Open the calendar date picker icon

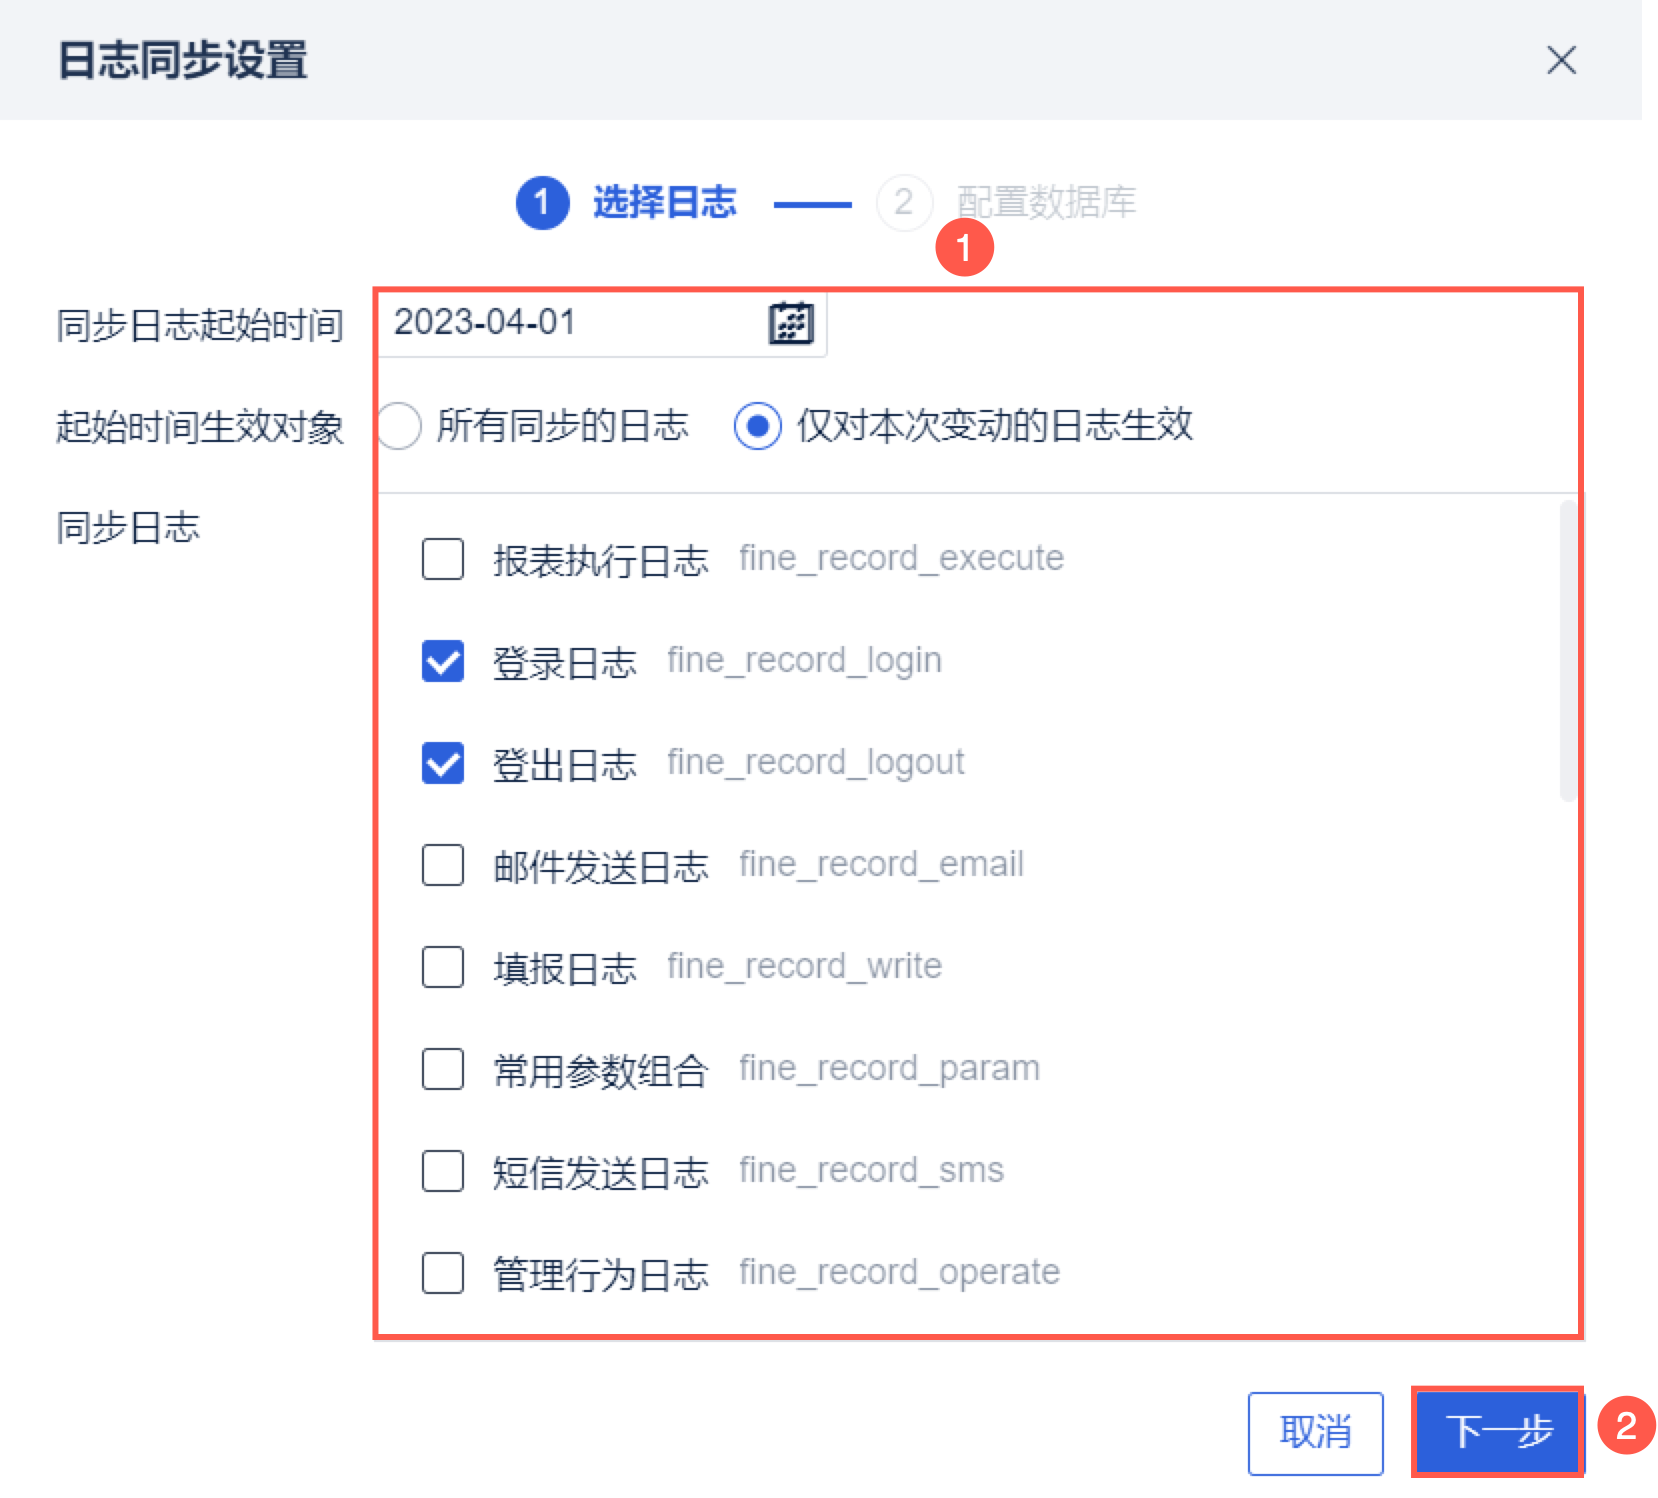coord(790,323)
